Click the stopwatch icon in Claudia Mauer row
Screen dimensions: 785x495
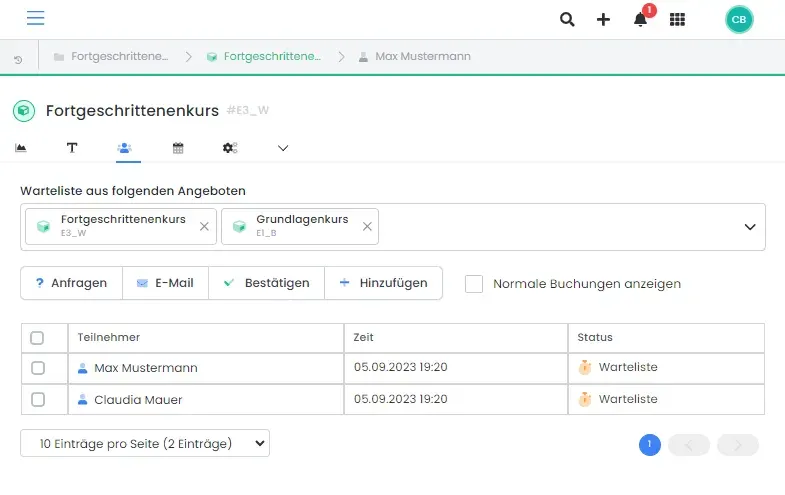[585, 399]
